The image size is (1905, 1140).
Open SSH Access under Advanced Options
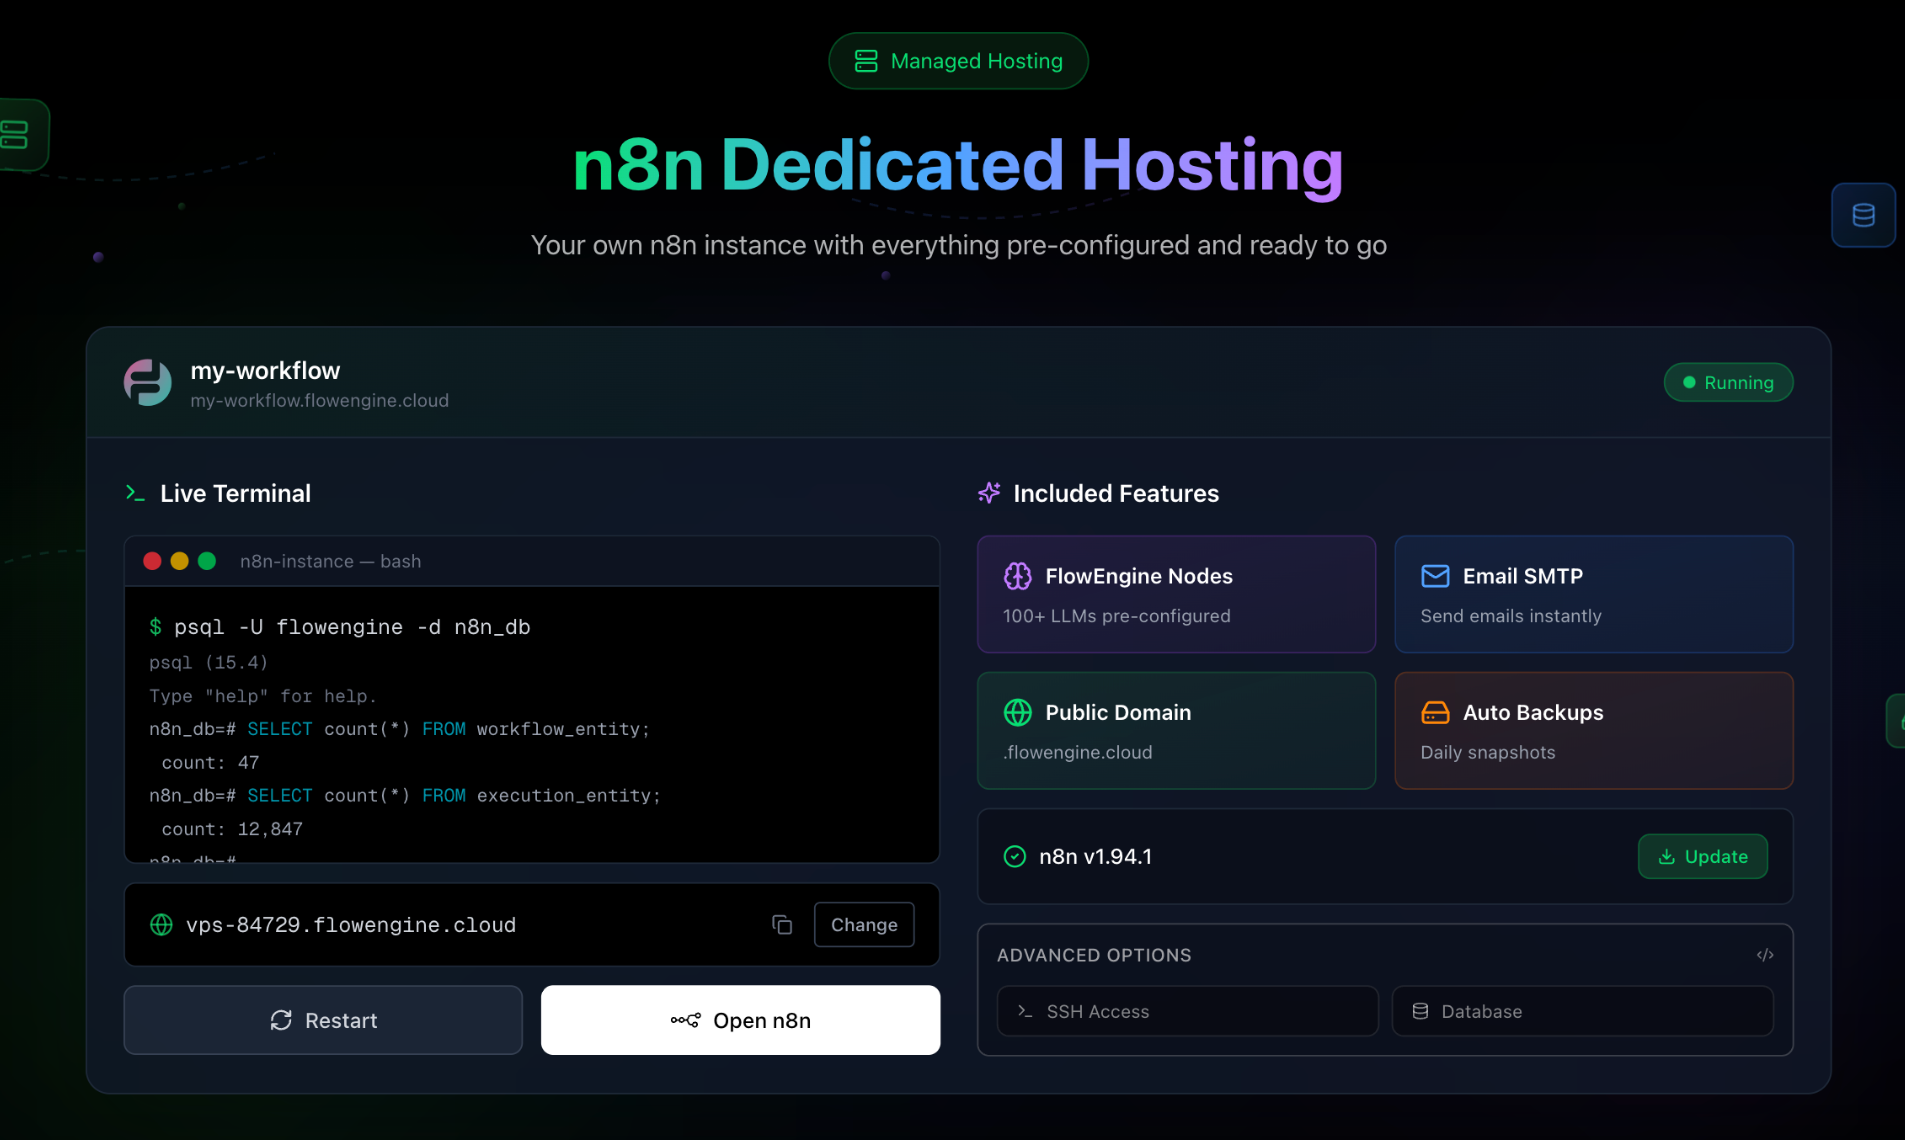1187,1011
